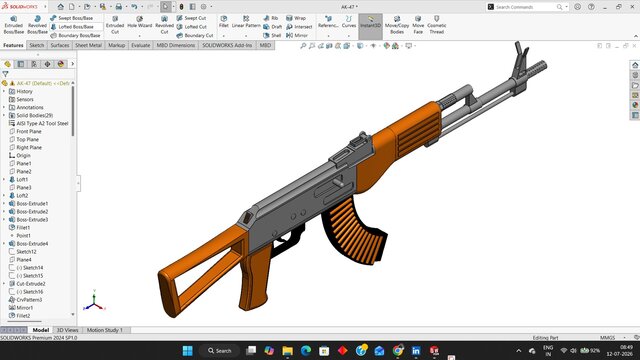Open Windows Start menu
The image size is (640, 360).
click(187, 351)
